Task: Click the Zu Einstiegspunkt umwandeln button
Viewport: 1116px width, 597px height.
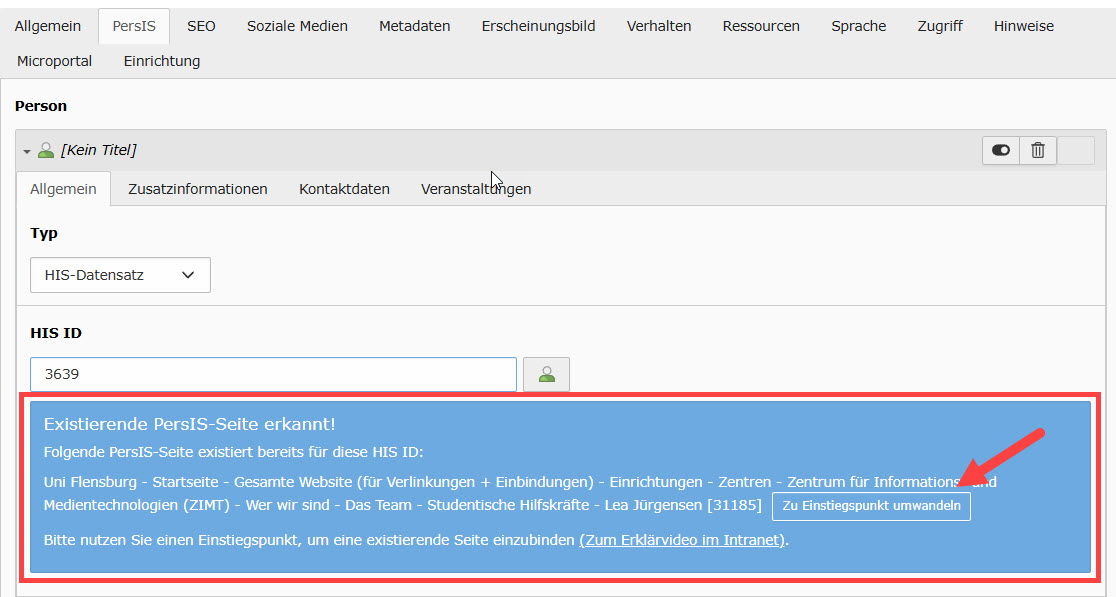Action: (x=871, y=506)
